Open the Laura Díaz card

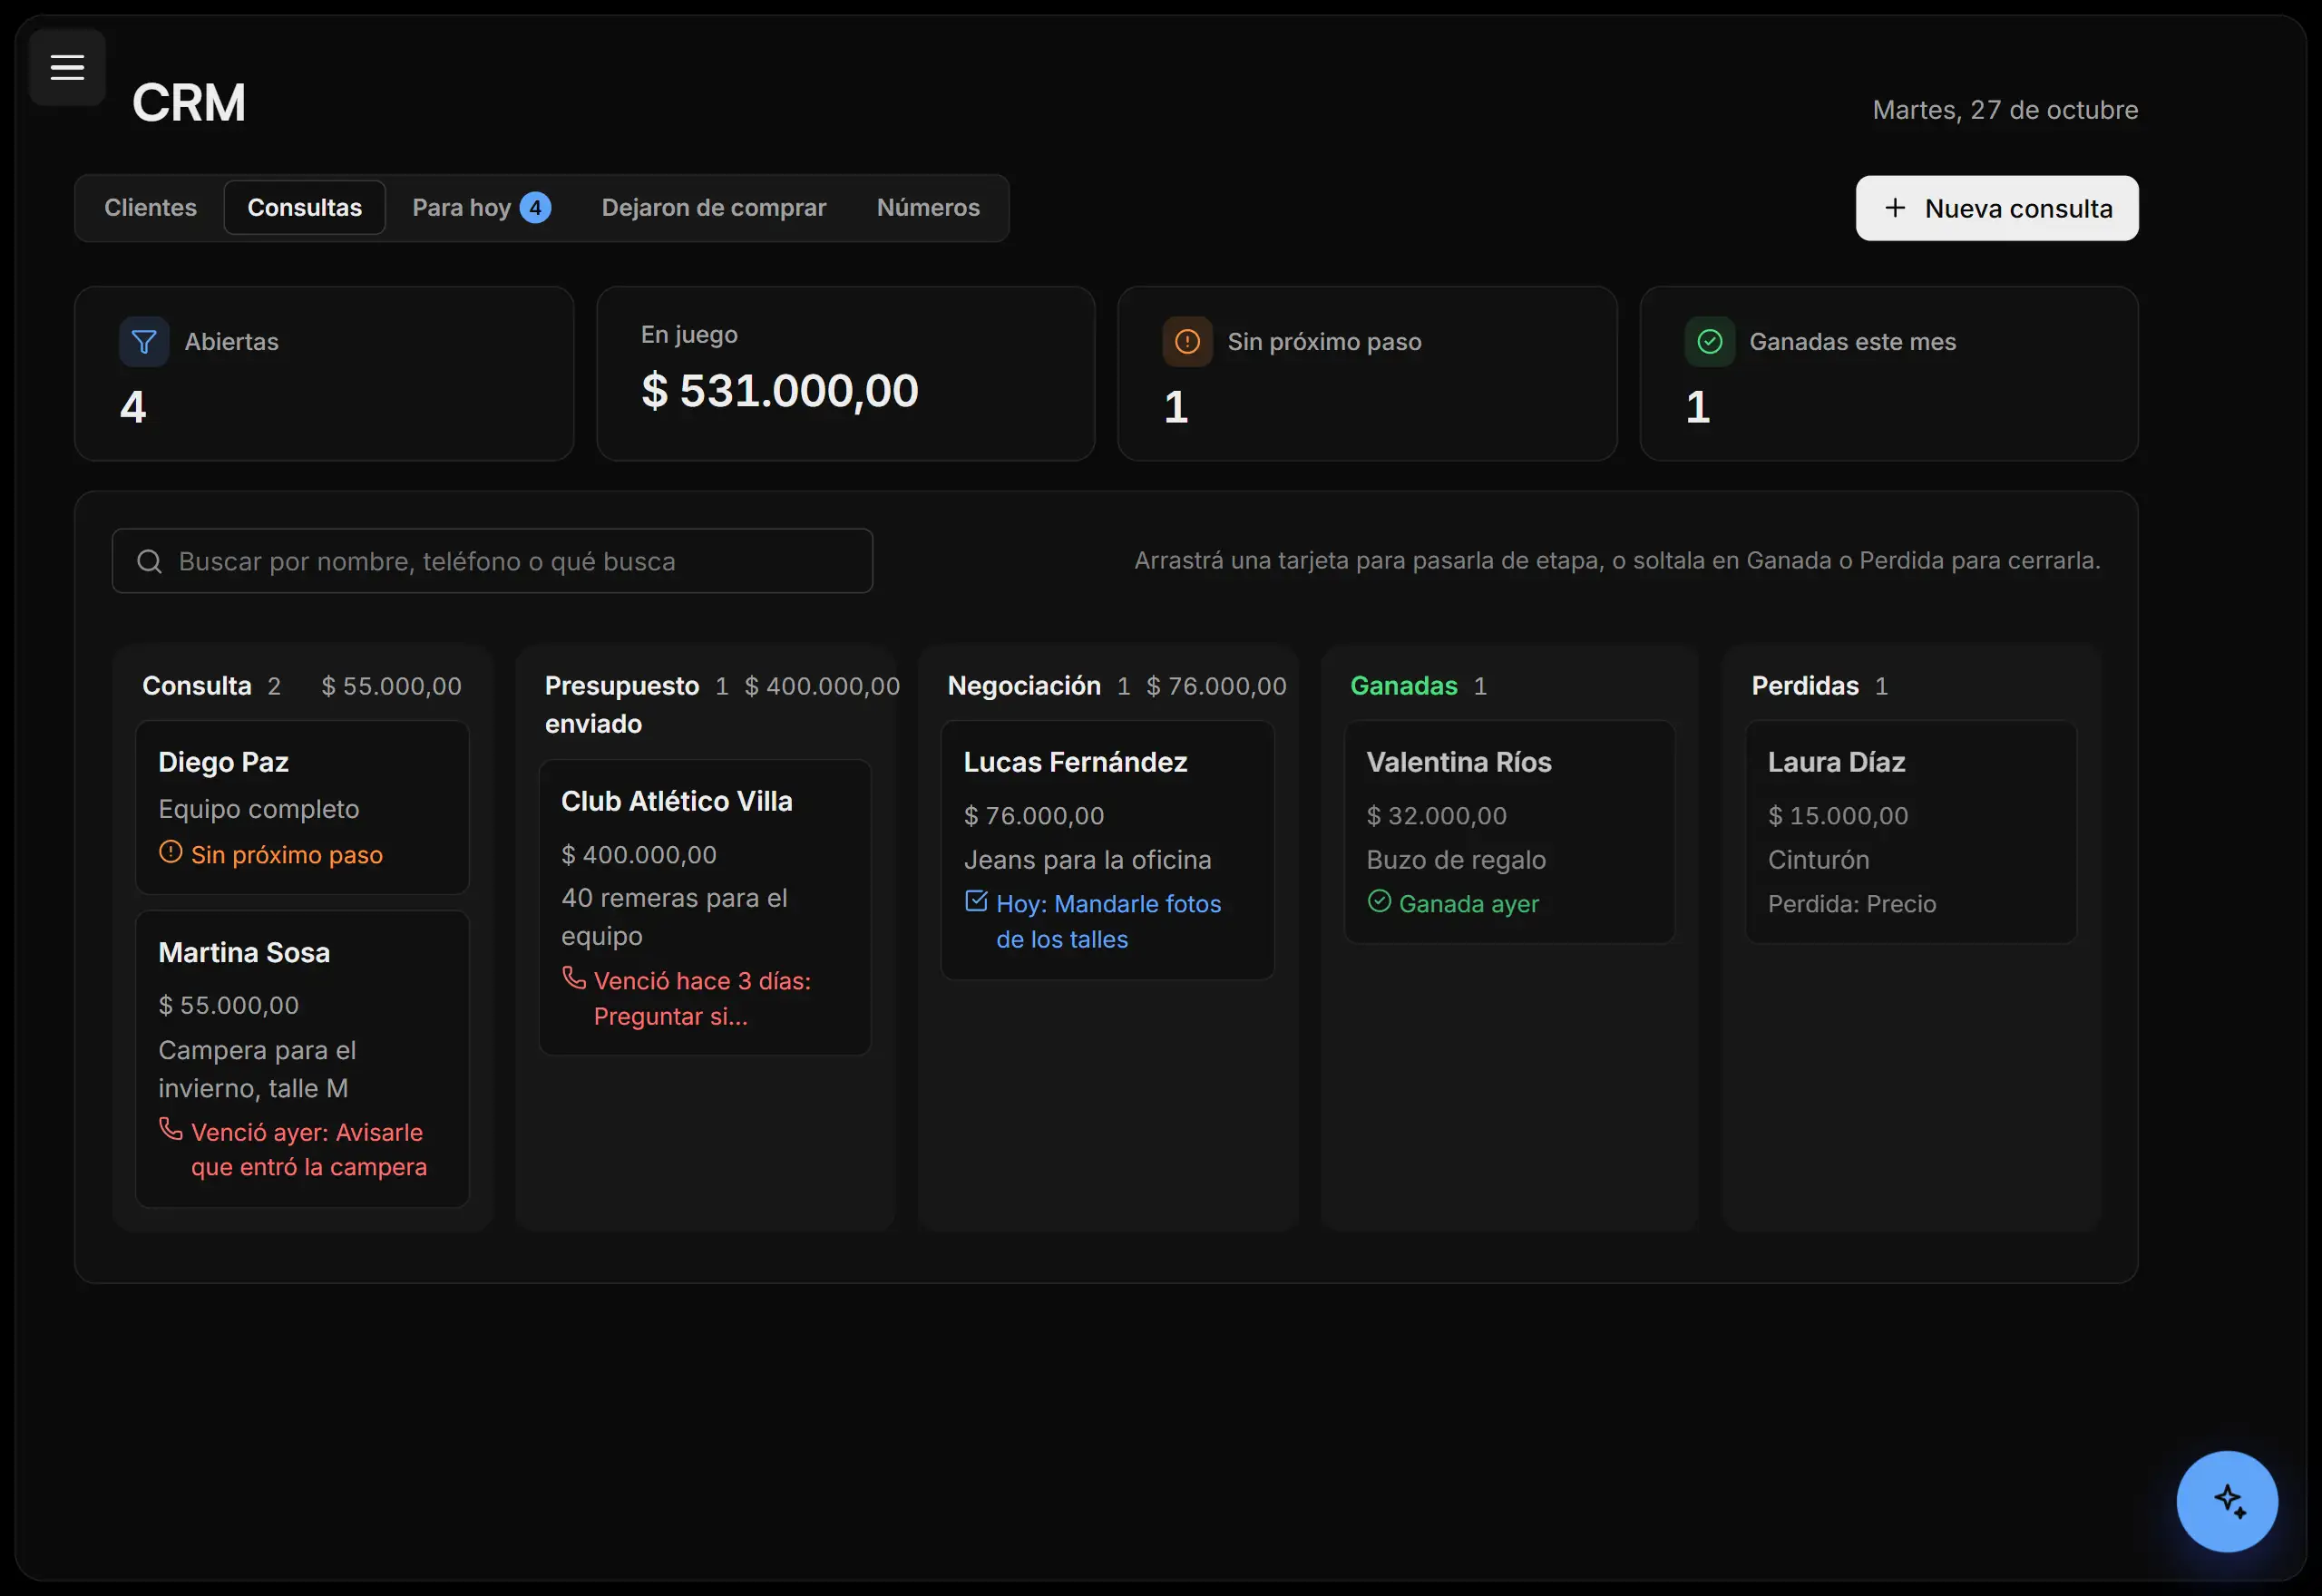[1911, 832]
